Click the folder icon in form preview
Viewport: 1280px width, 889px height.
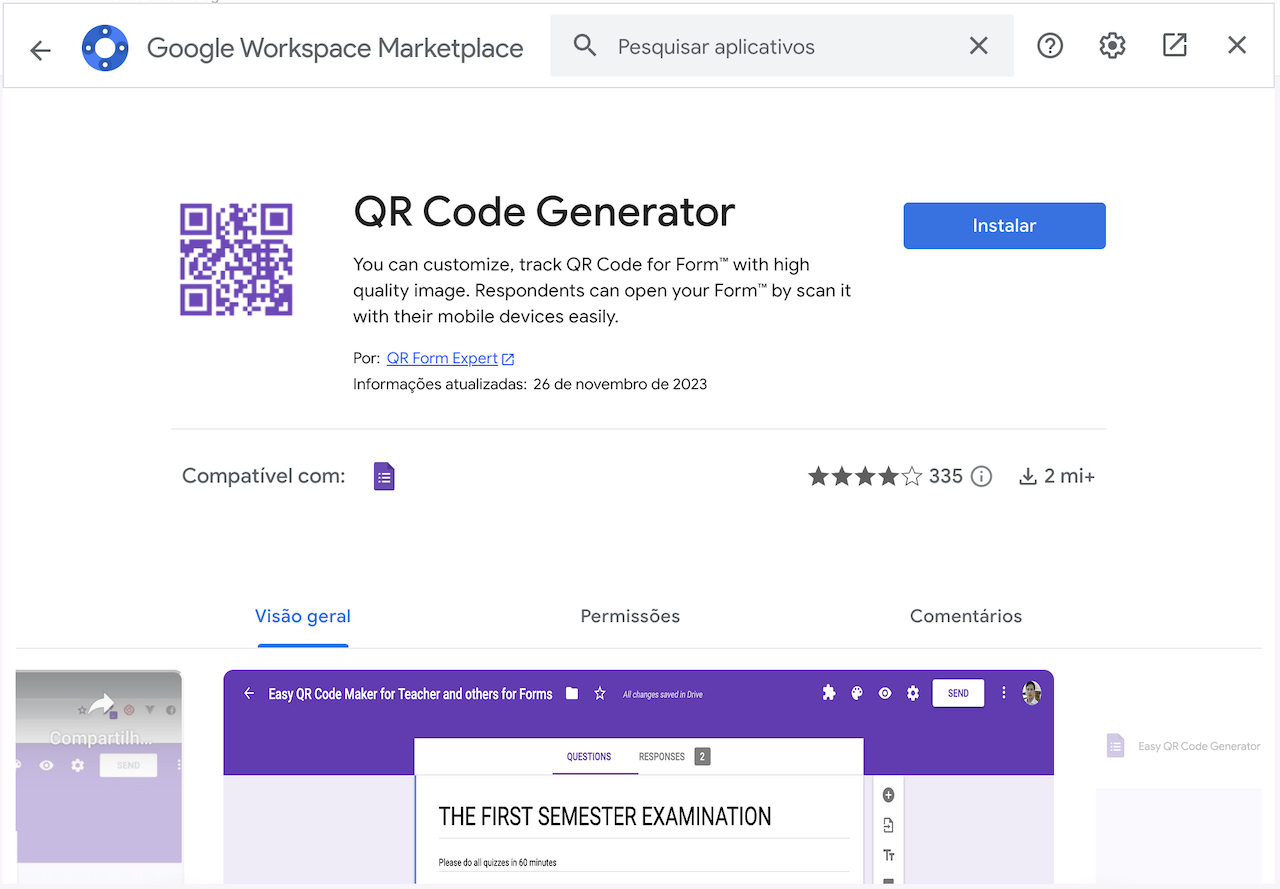[572, 693]
